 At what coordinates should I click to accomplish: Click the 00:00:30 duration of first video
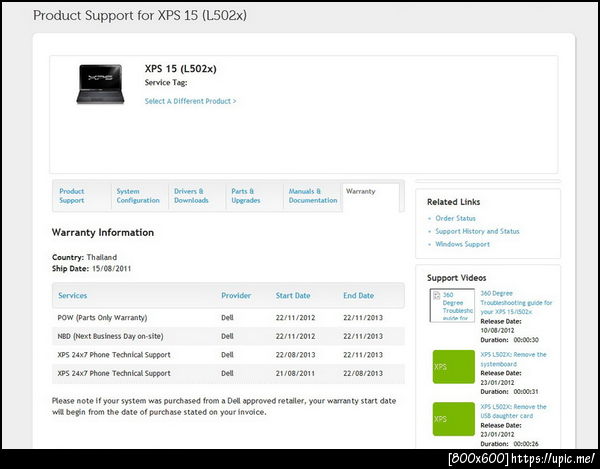(x=526, y=340)
